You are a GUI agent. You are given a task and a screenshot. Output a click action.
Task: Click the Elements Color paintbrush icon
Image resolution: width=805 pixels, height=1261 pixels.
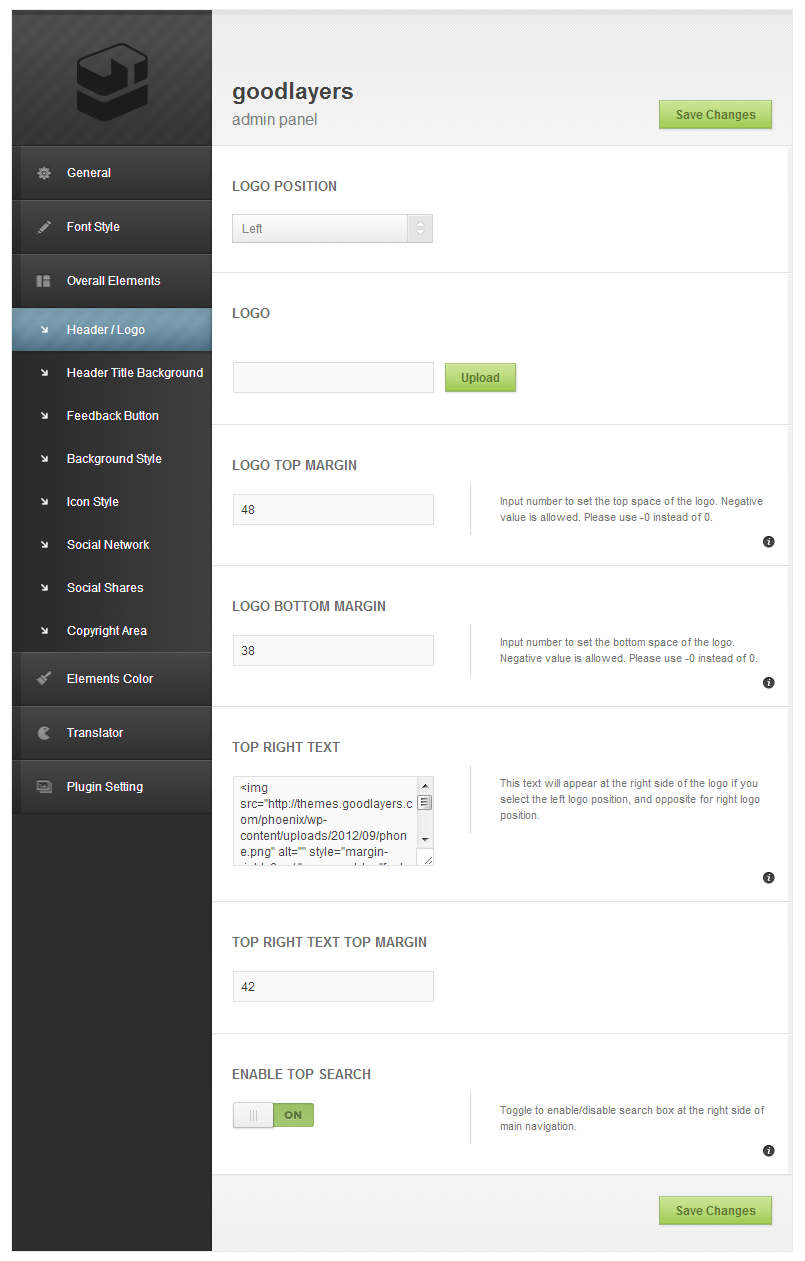(44, 679)
